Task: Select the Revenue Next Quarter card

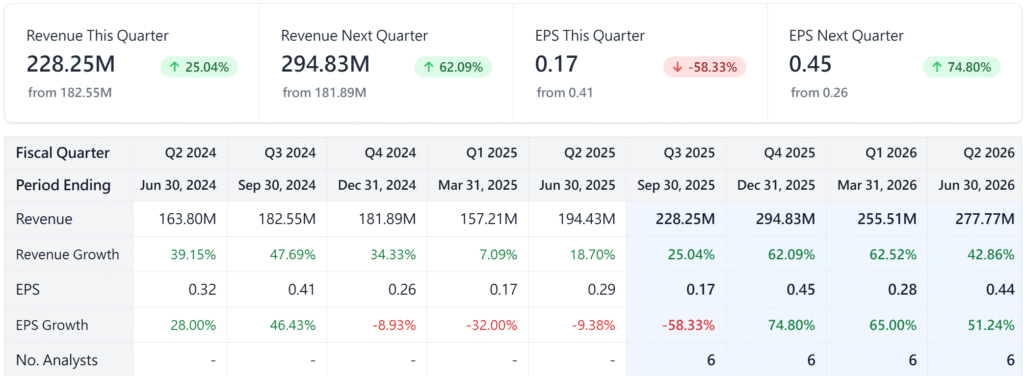Action: click(386, 63)
